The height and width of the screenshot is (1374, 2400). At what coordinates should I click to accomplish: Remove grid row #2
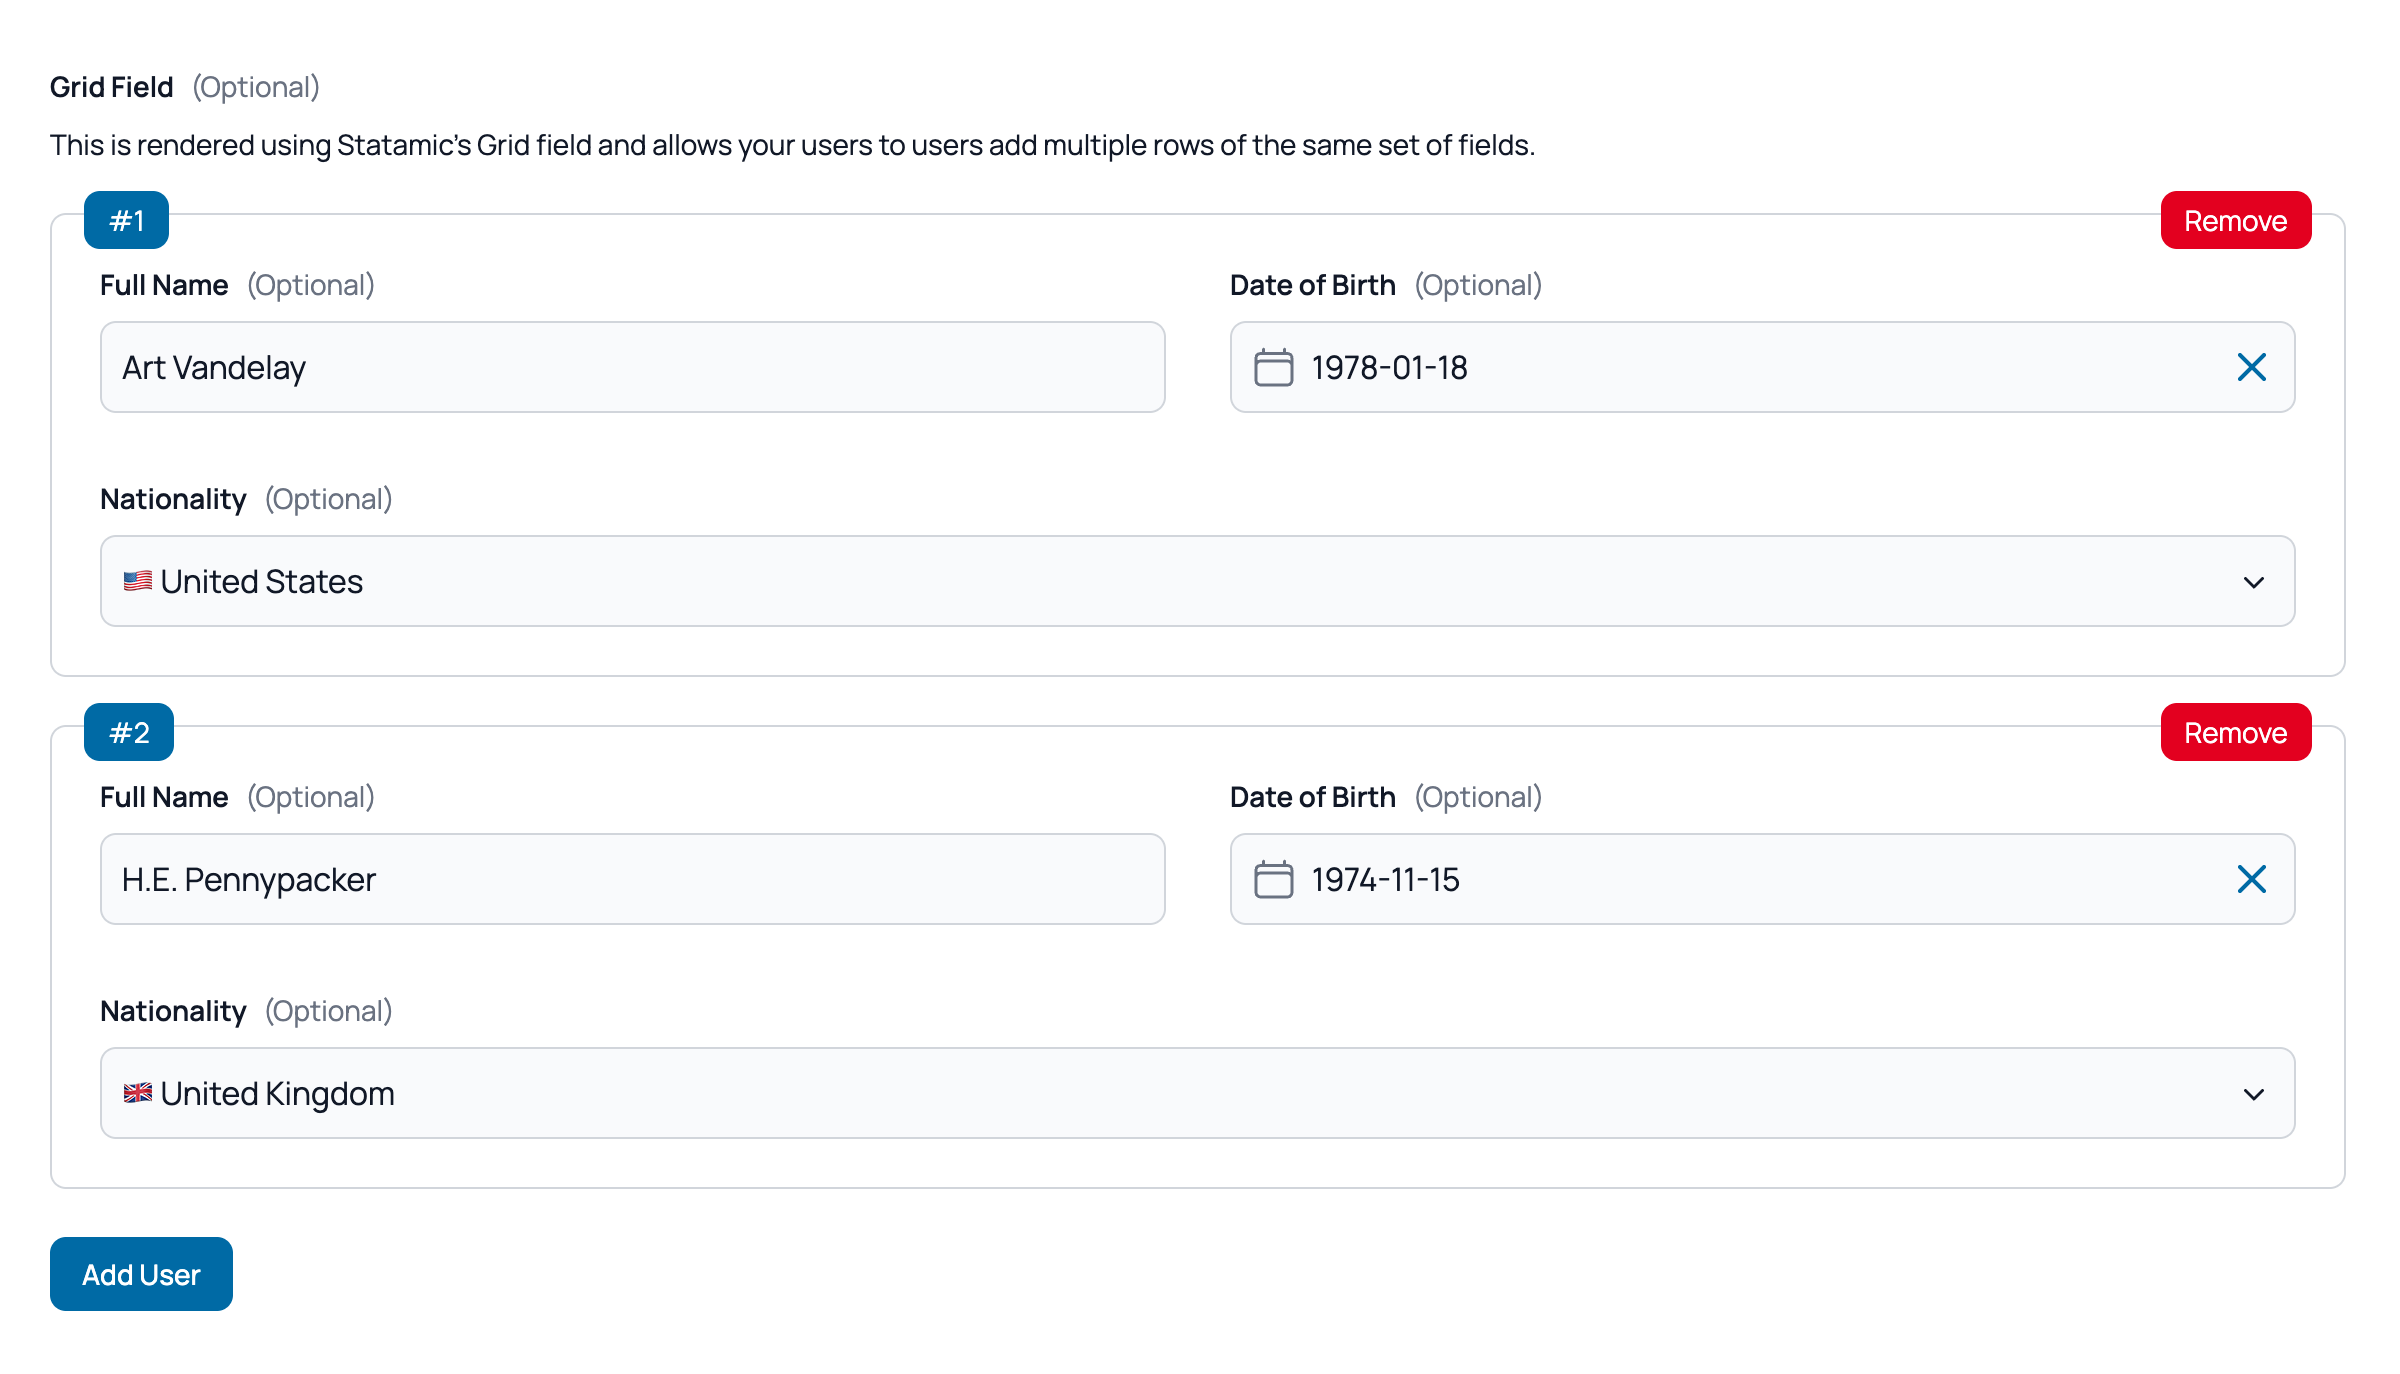point(2235,732)
